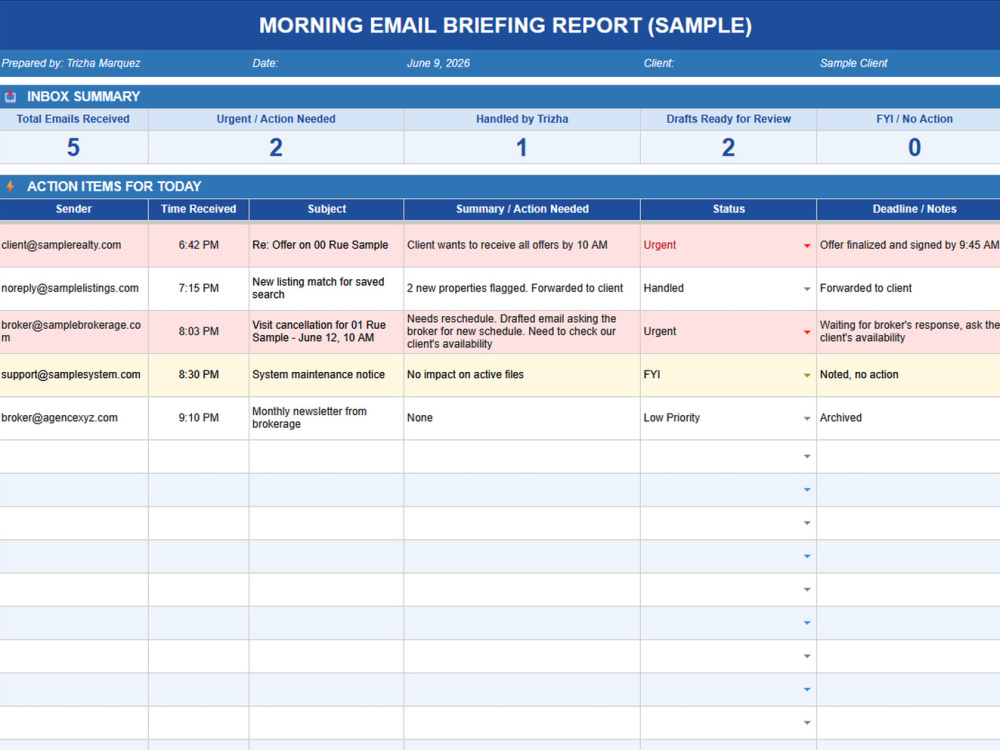Select 'Total Emails Received' header

point(74,119)
